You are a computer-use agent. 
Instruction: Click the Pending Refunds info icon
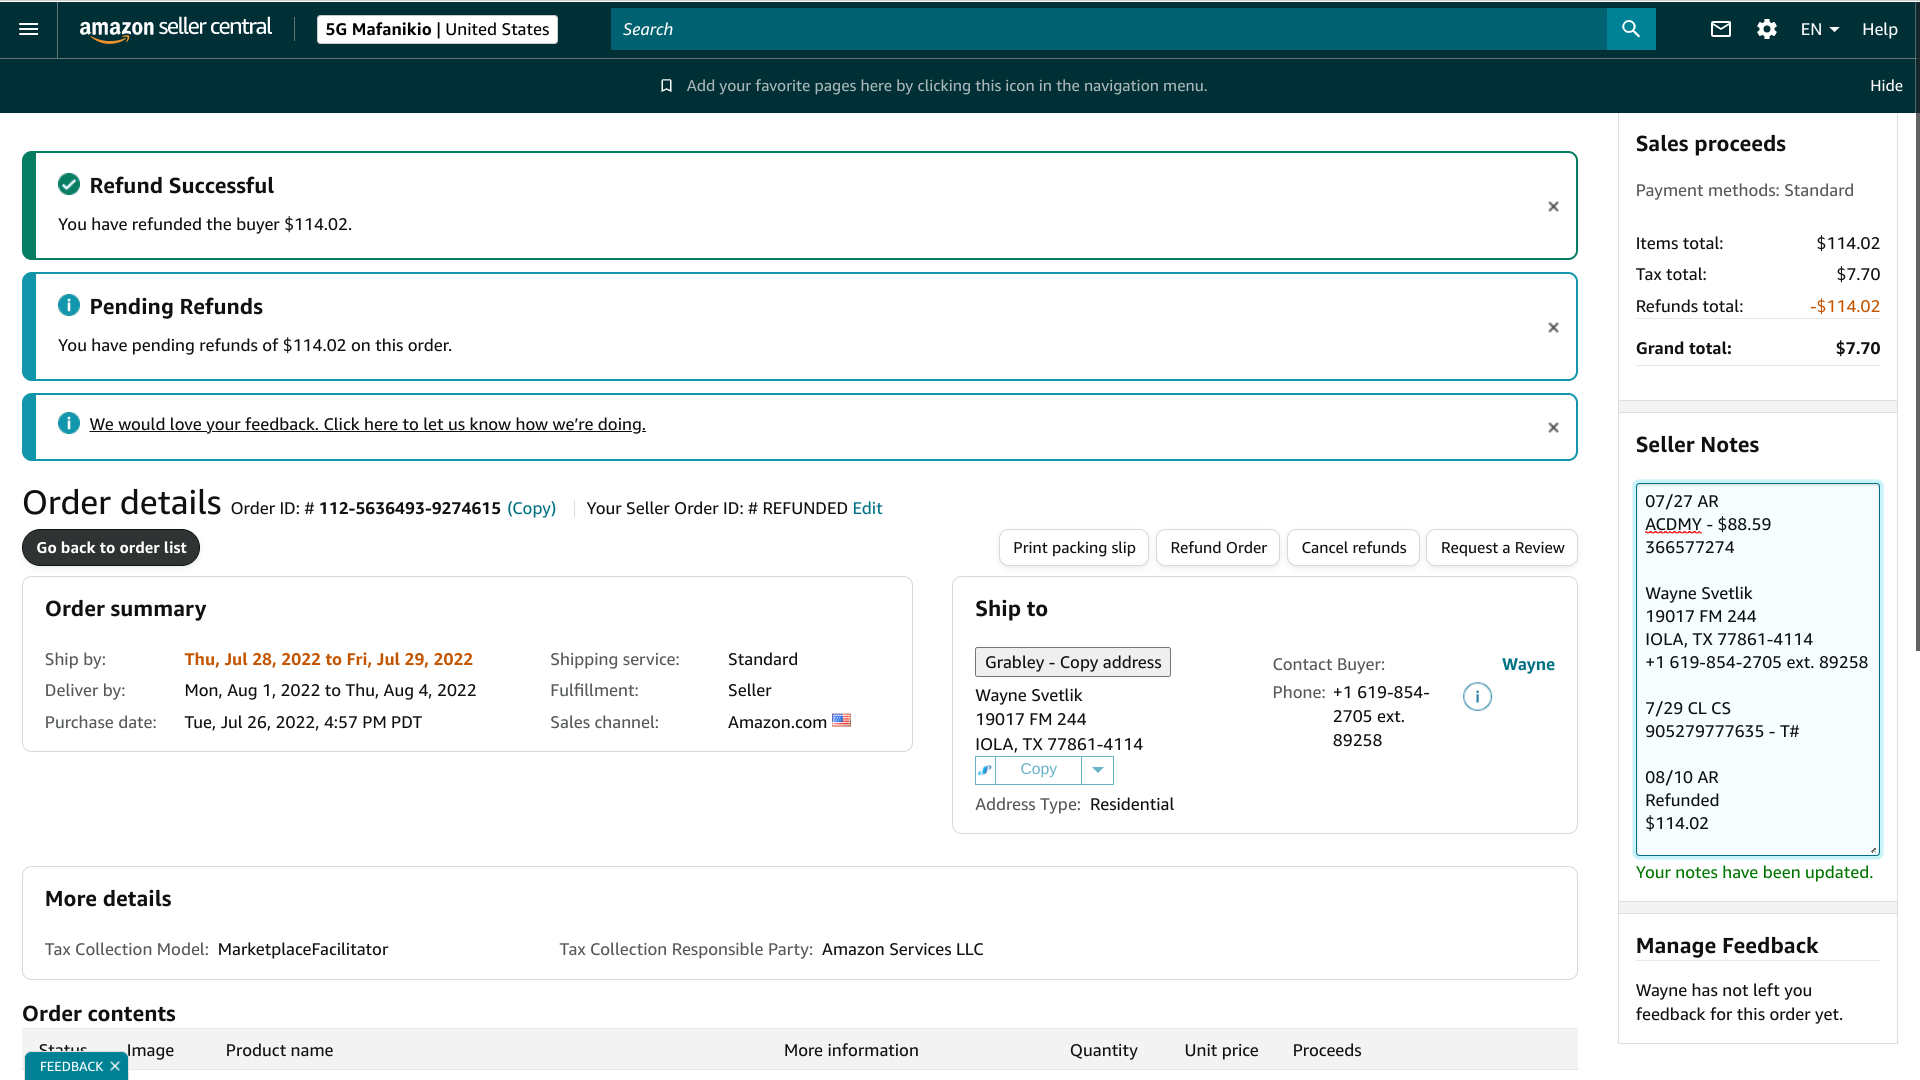point(69,305)
